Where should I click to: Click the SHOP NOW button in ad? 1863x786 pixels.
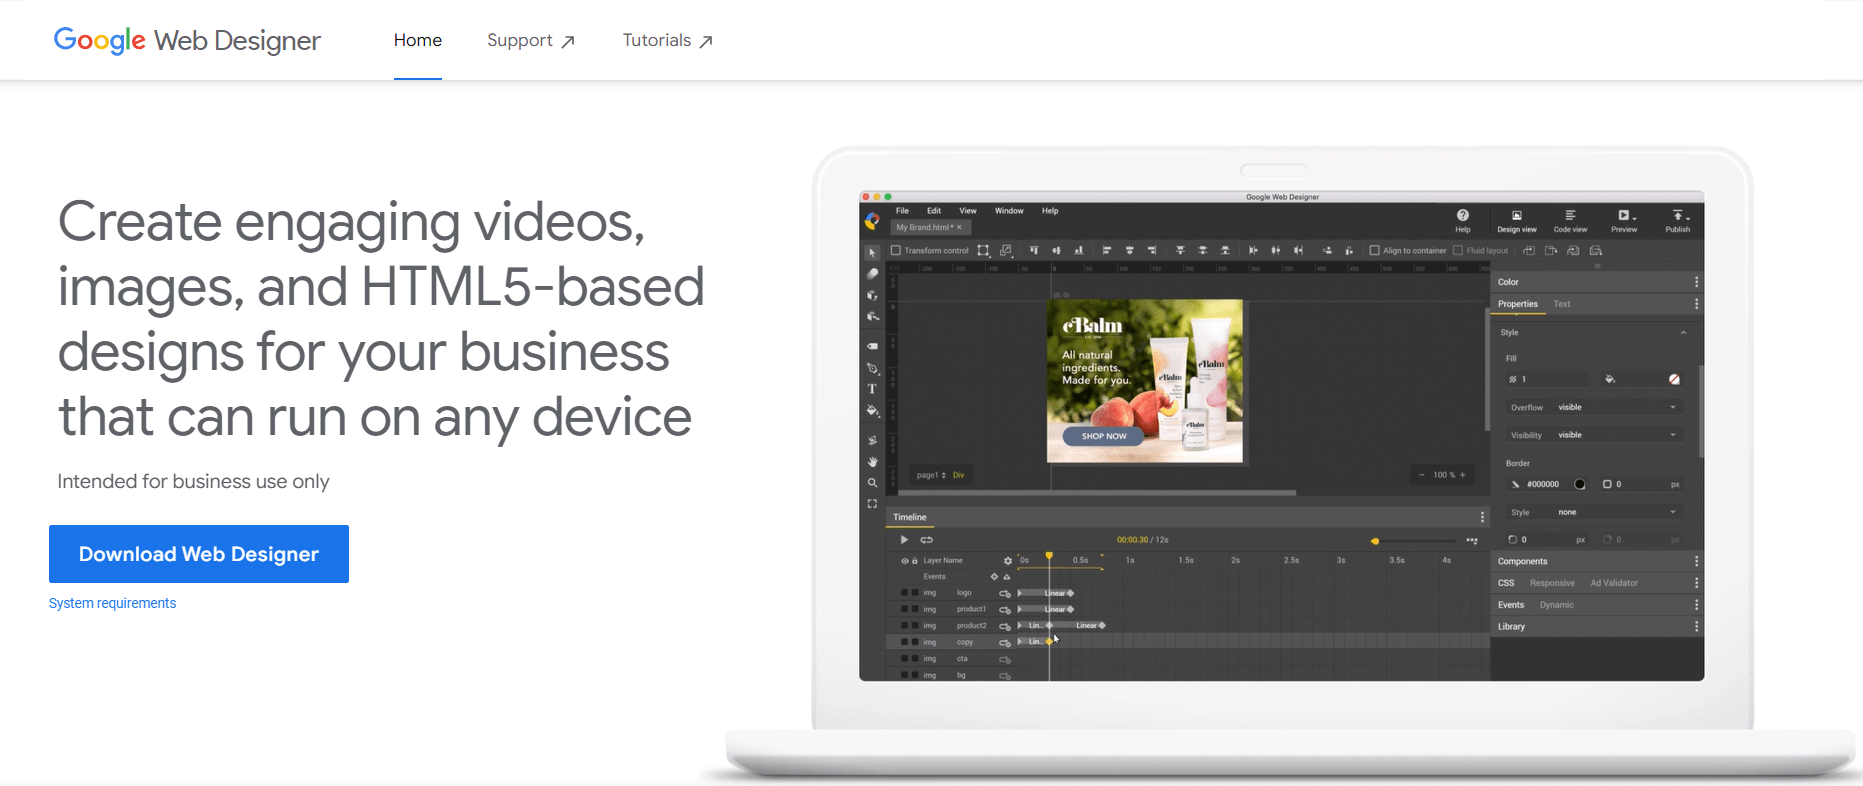[x=1104, y=436]
